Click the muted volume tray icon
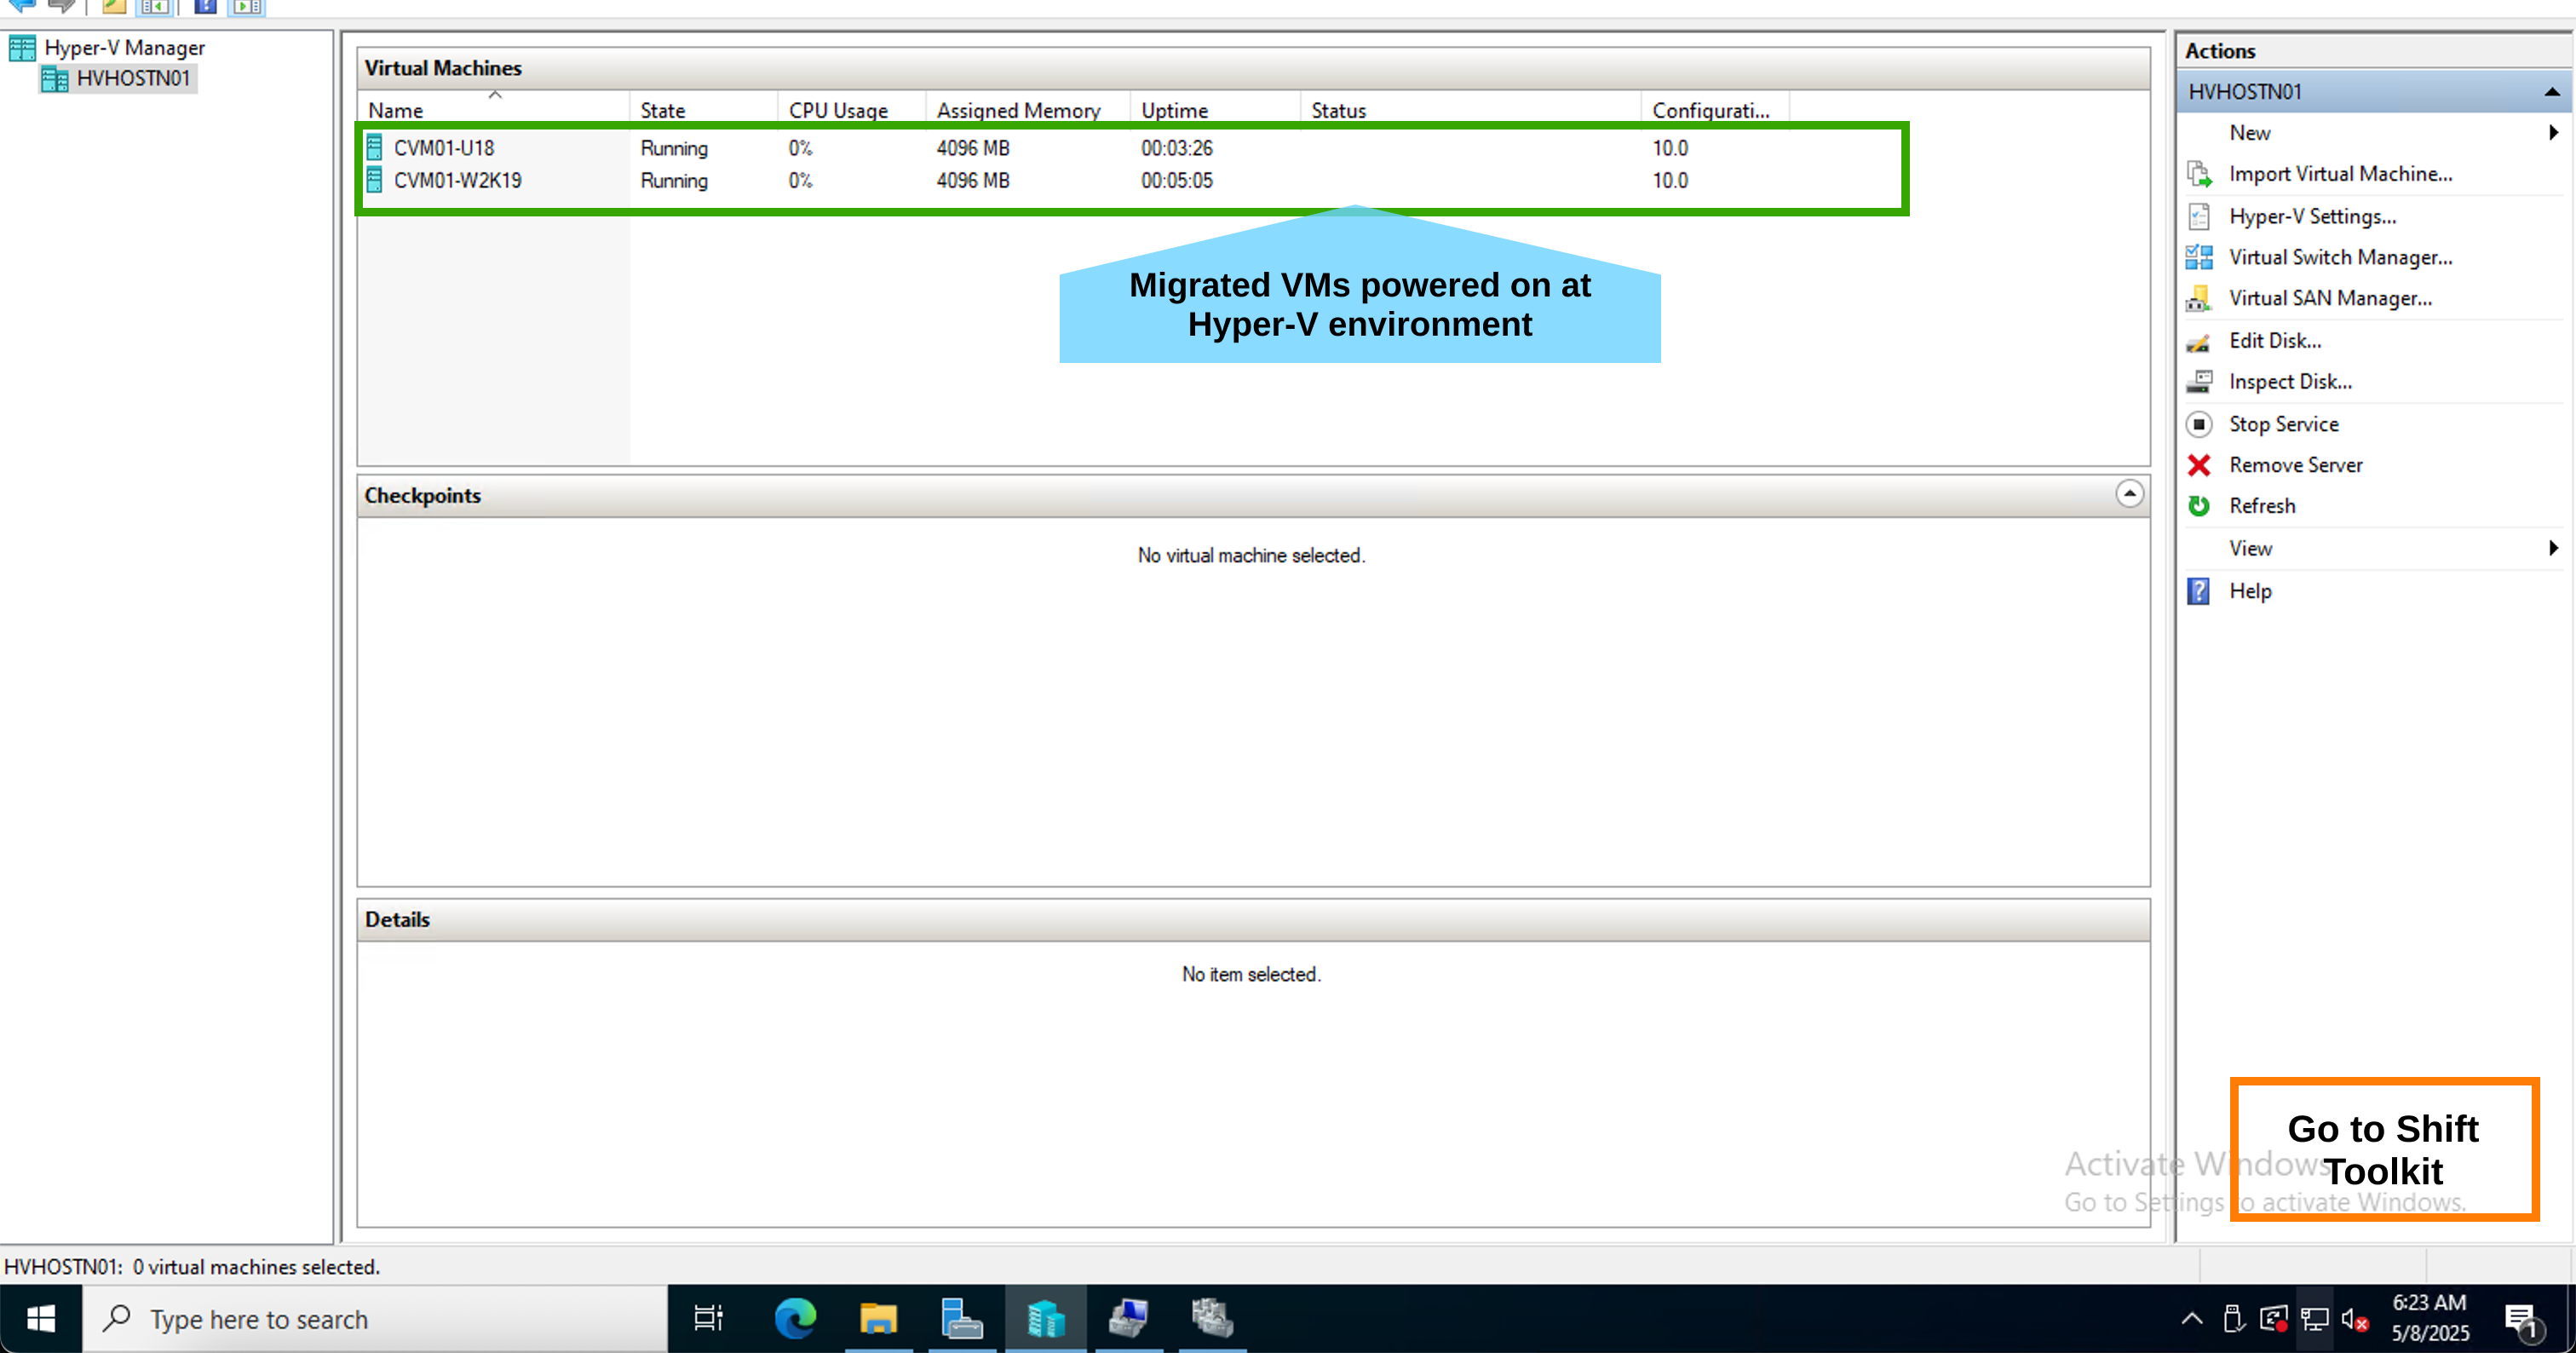2576x1353 pixels. tap(2354, 1320)
